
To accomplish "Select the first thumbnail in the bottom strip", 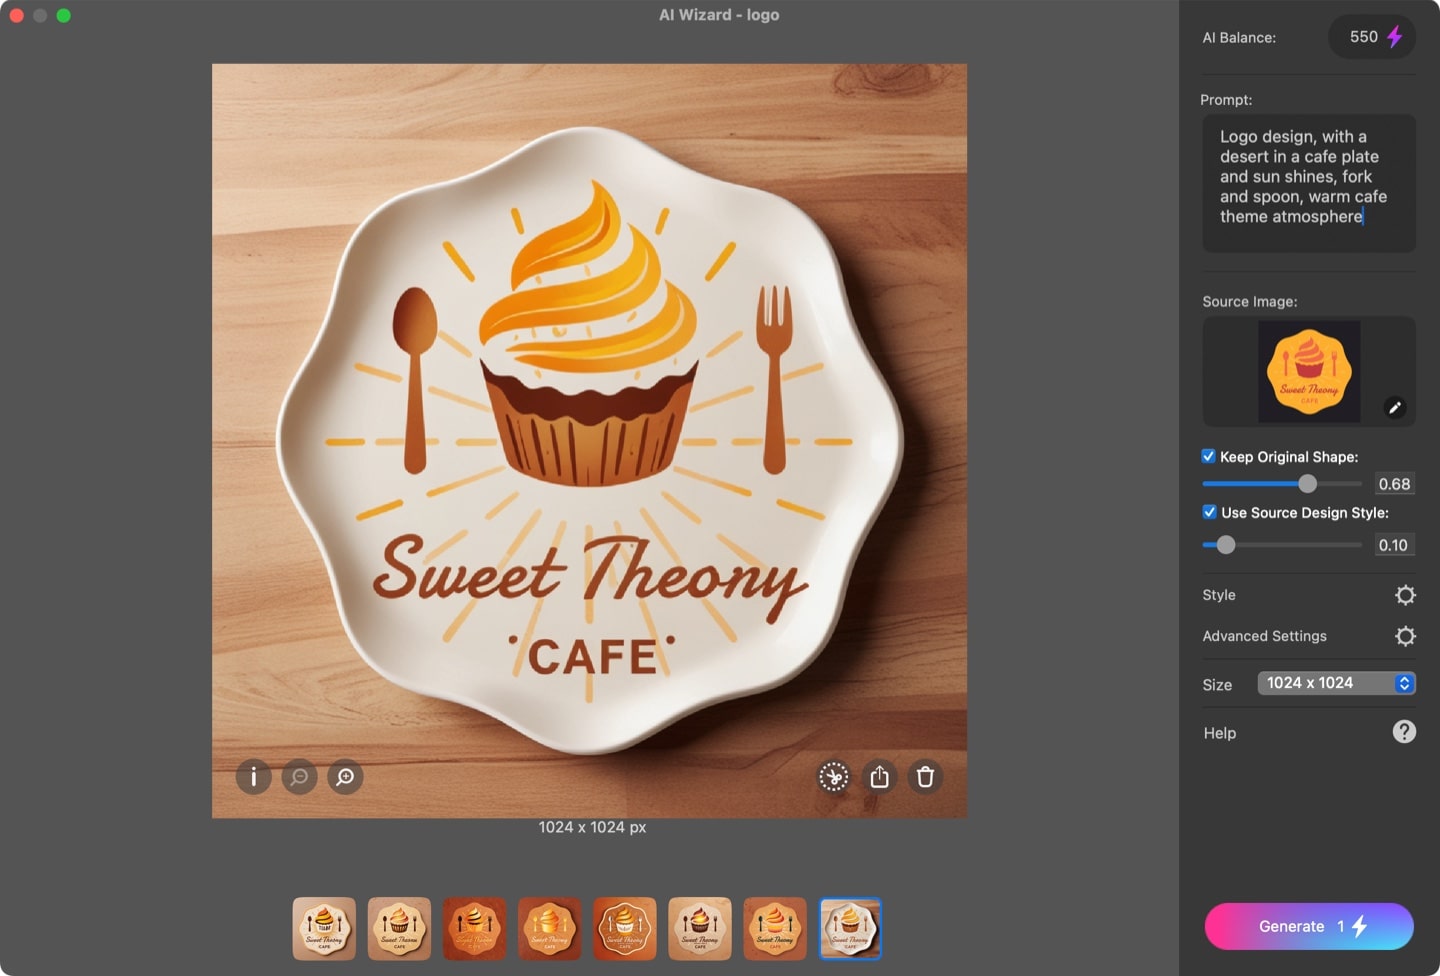I will [324, 929].
